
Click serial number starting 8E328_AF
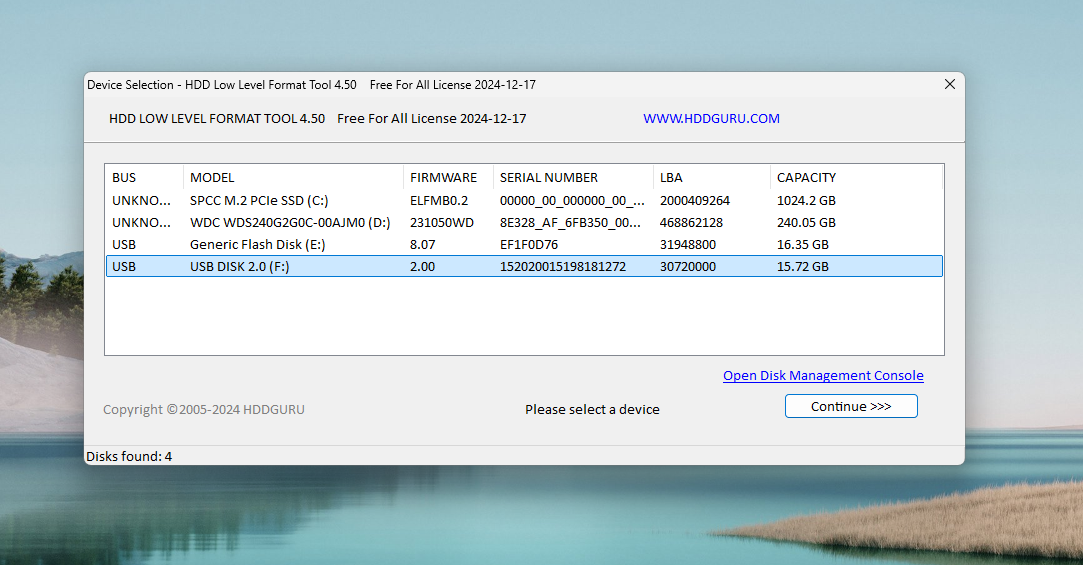(x=571, y=222)
